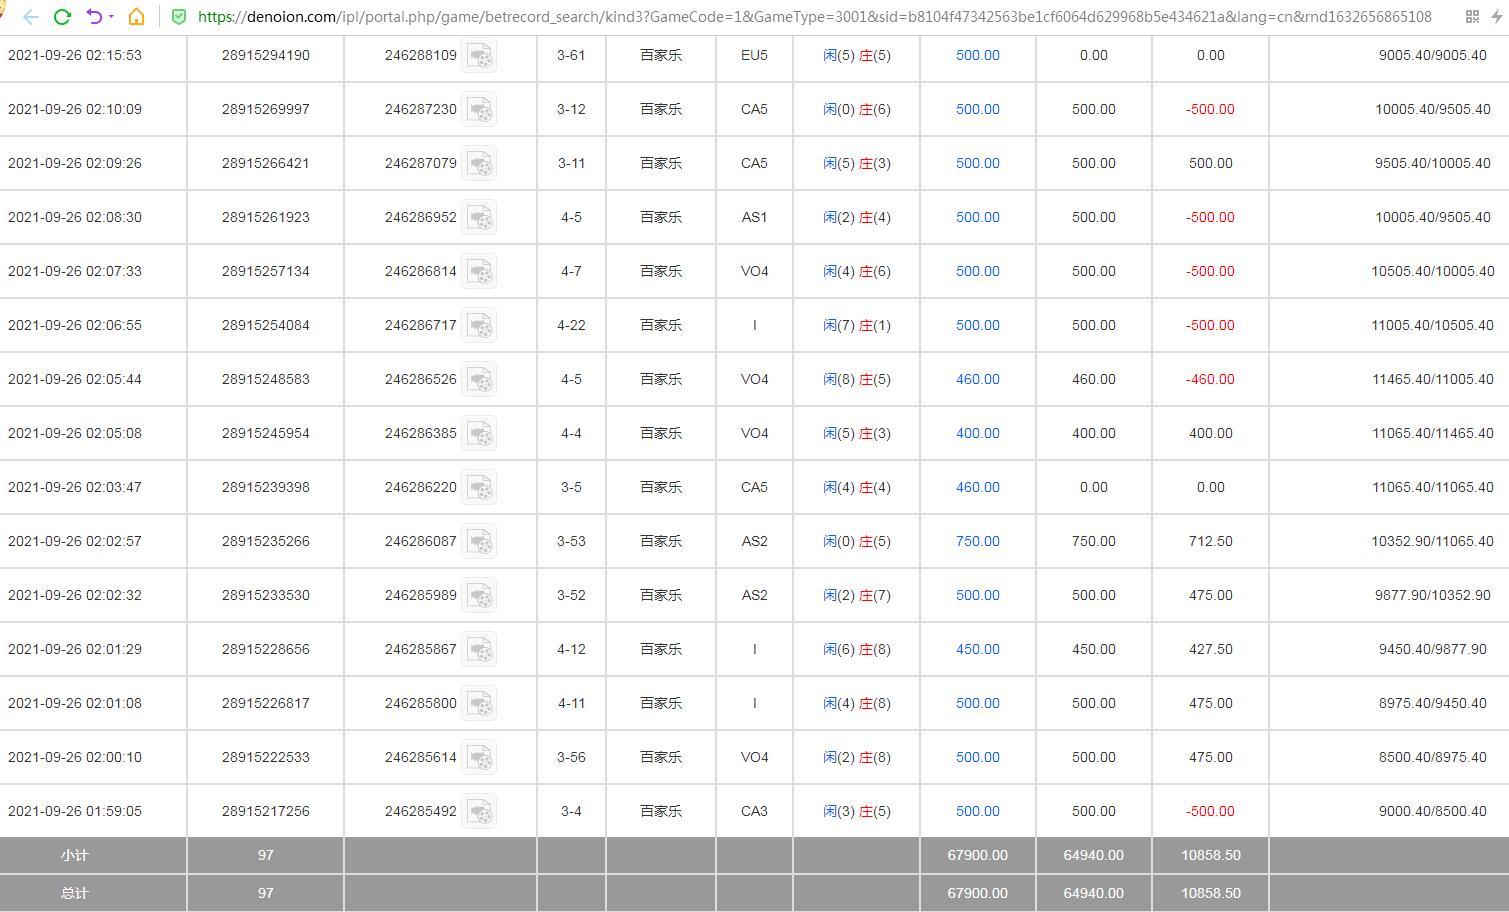The width and height of the screenshot is (1509, 912).
Task: Click the lightning speed mode icon
Action: pyautogui.click(x=1497, y=17)
